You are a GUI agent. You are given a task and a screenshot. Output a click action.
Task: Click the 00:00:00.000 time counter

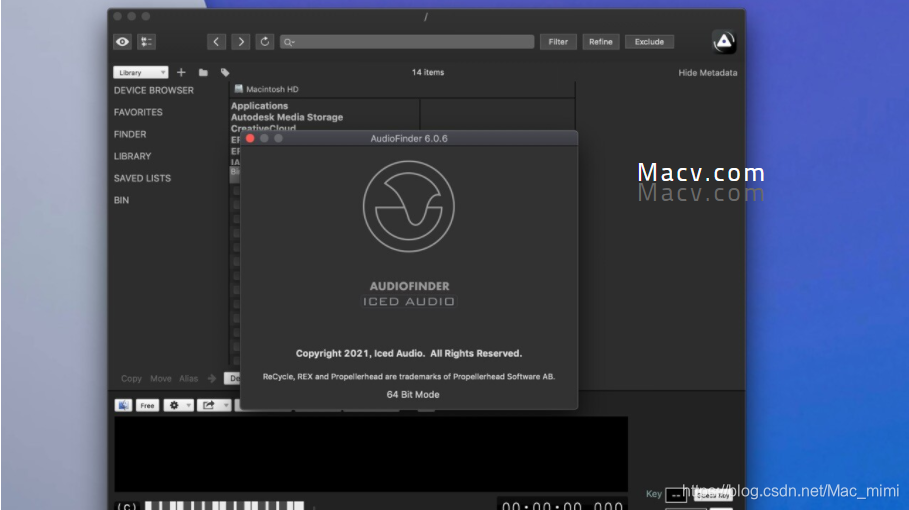tap(562, 505)
